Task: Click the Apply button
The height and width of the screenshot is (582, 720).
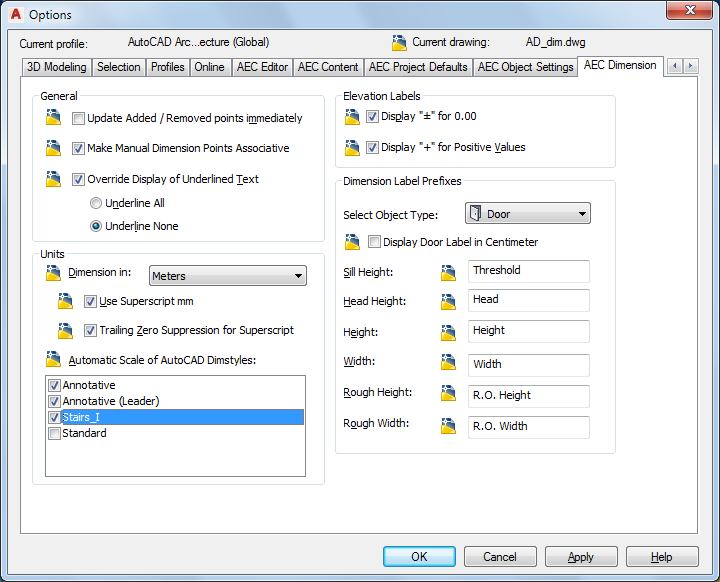Action: 581,557
